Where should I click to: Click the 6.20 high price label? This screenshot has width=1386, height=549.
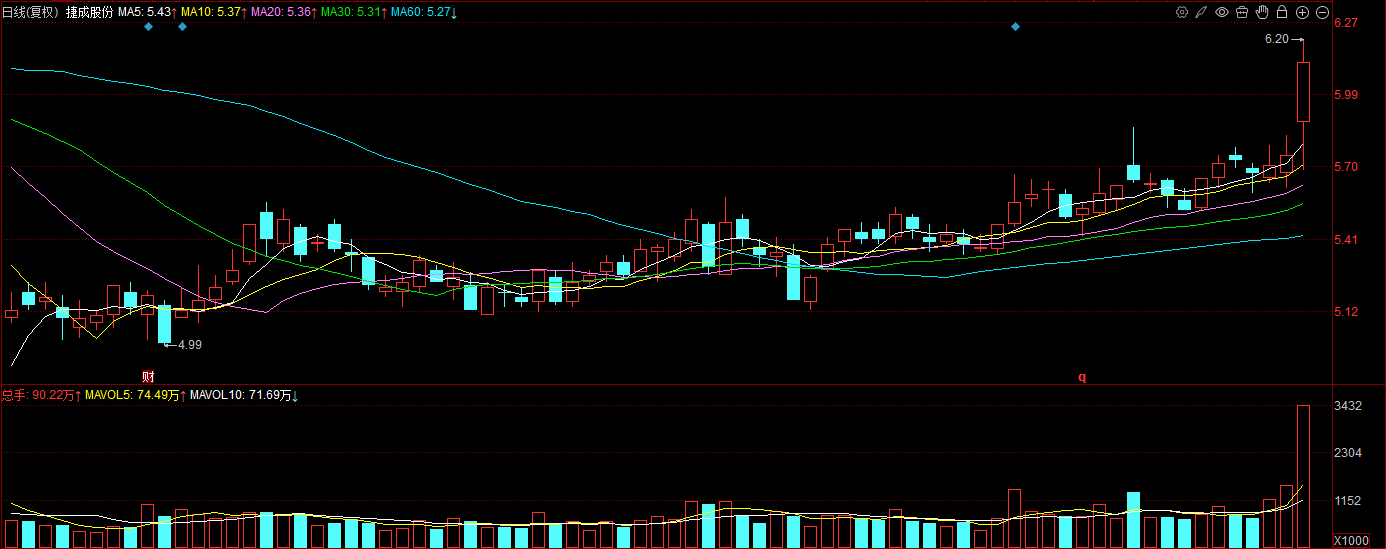point(1276,39)
